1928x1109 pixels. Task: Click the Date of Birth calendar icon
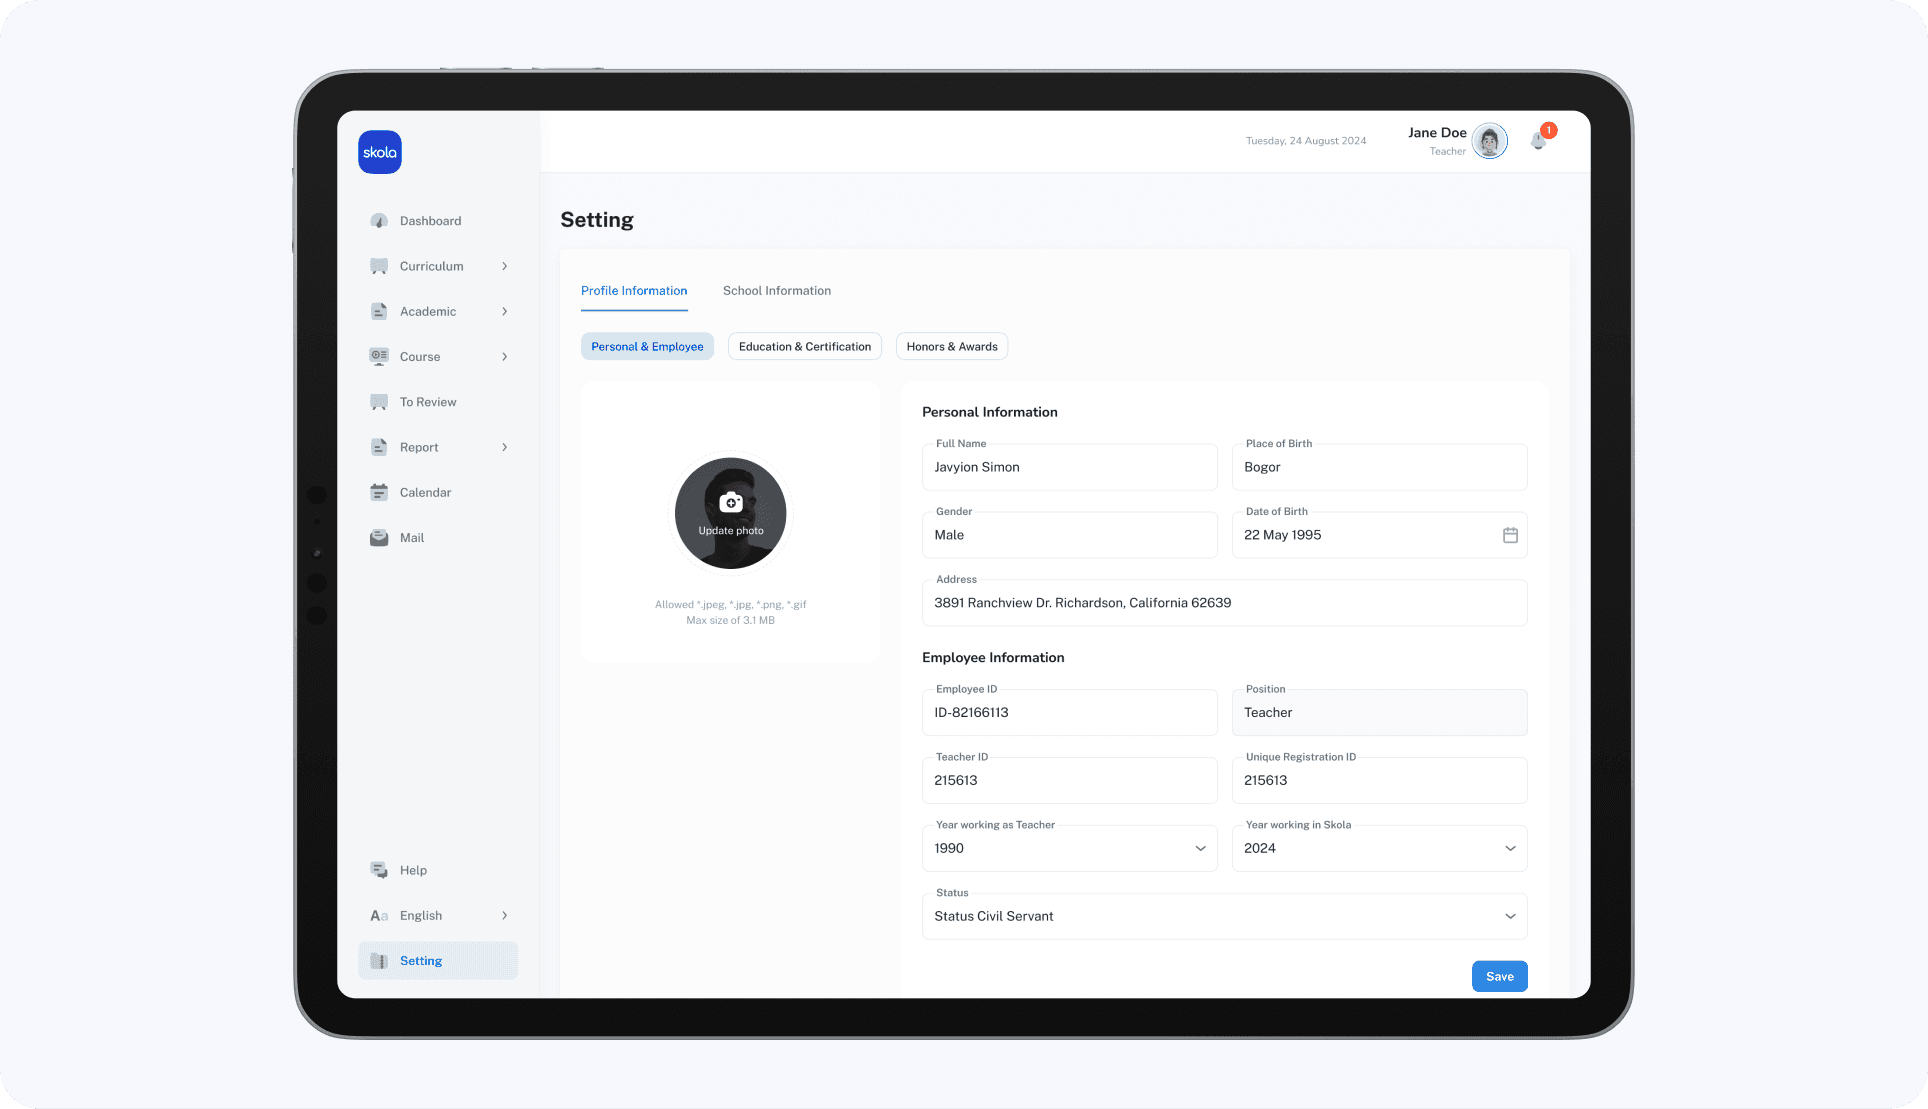click(x=1510, y=535)
